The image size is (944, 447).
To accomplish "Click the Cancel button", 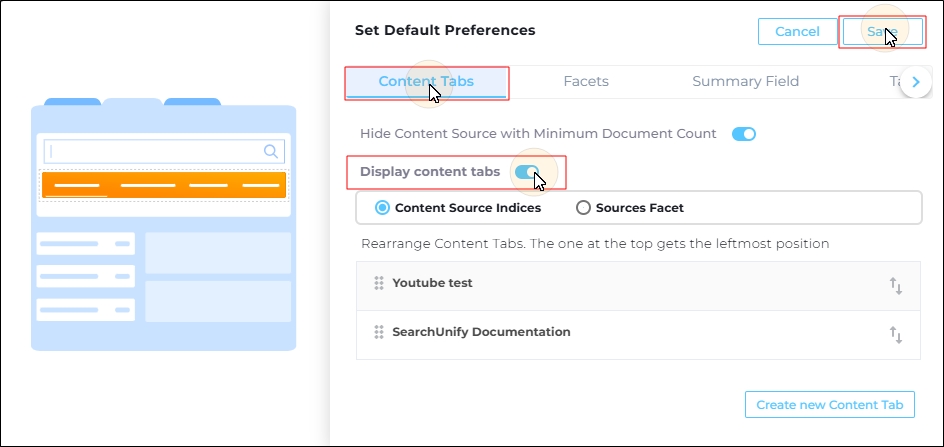I will [797, 31].
